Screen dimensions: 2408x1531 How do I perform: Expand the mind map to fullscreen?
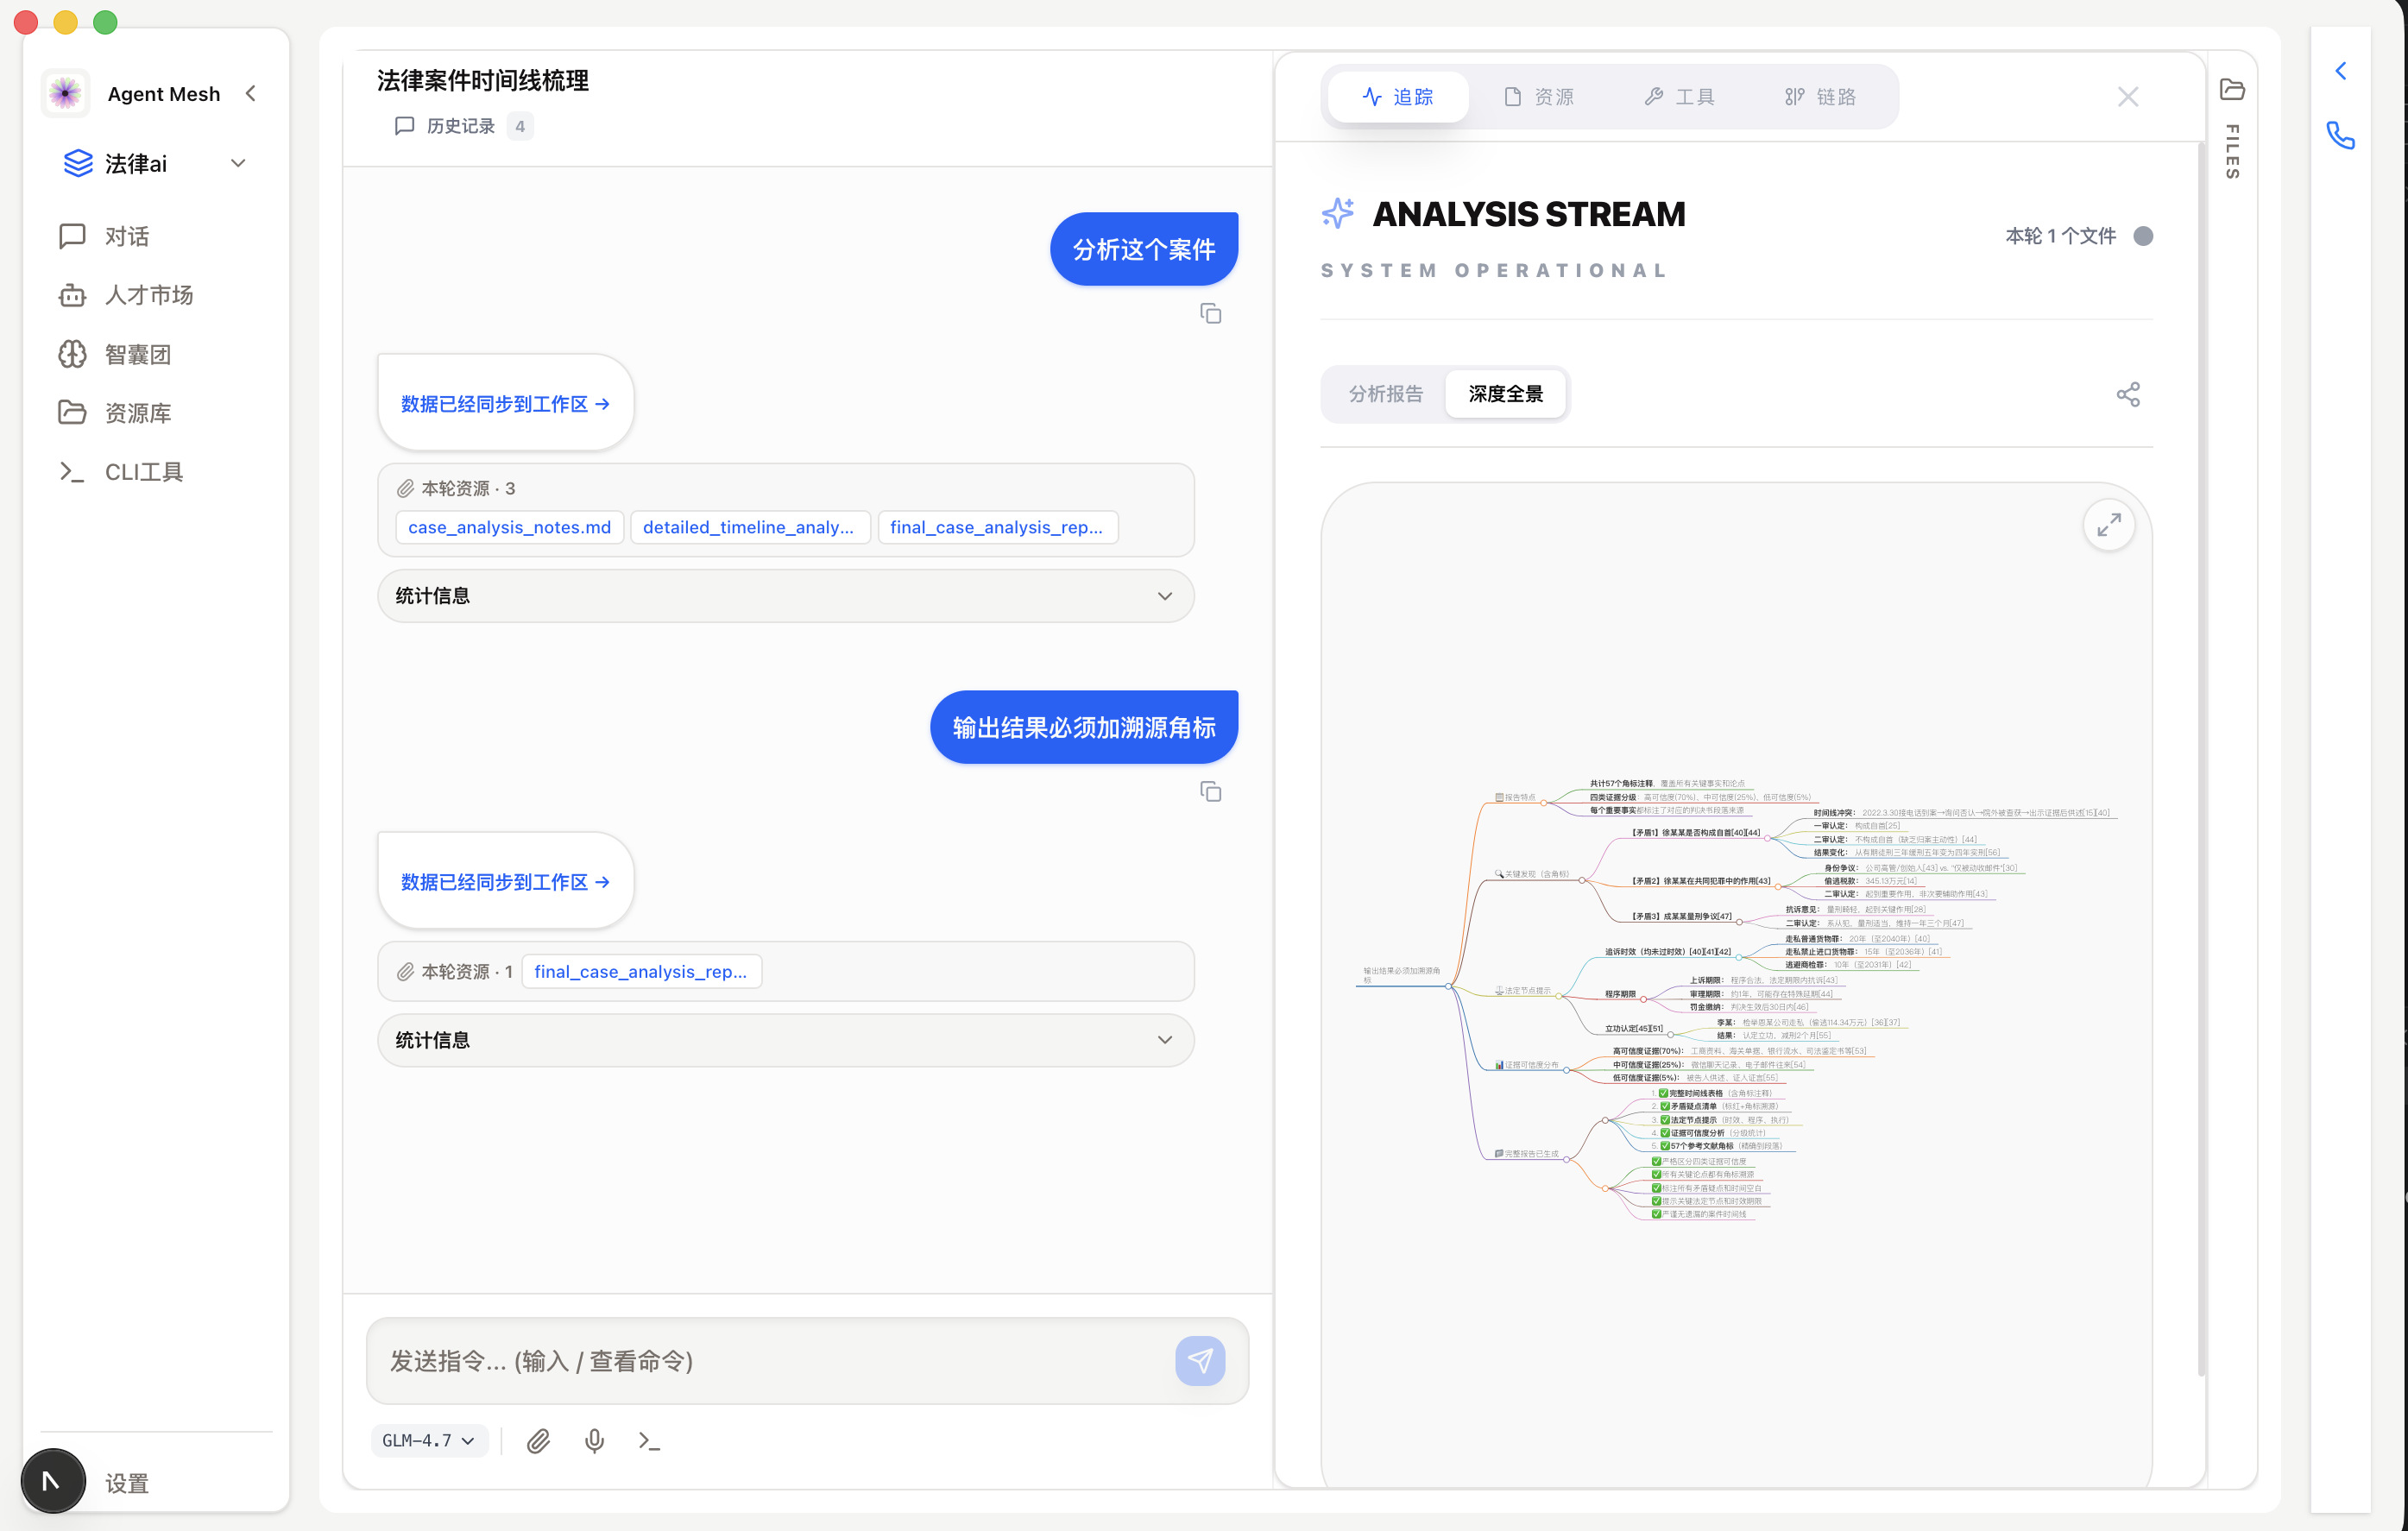[2109, 525]
